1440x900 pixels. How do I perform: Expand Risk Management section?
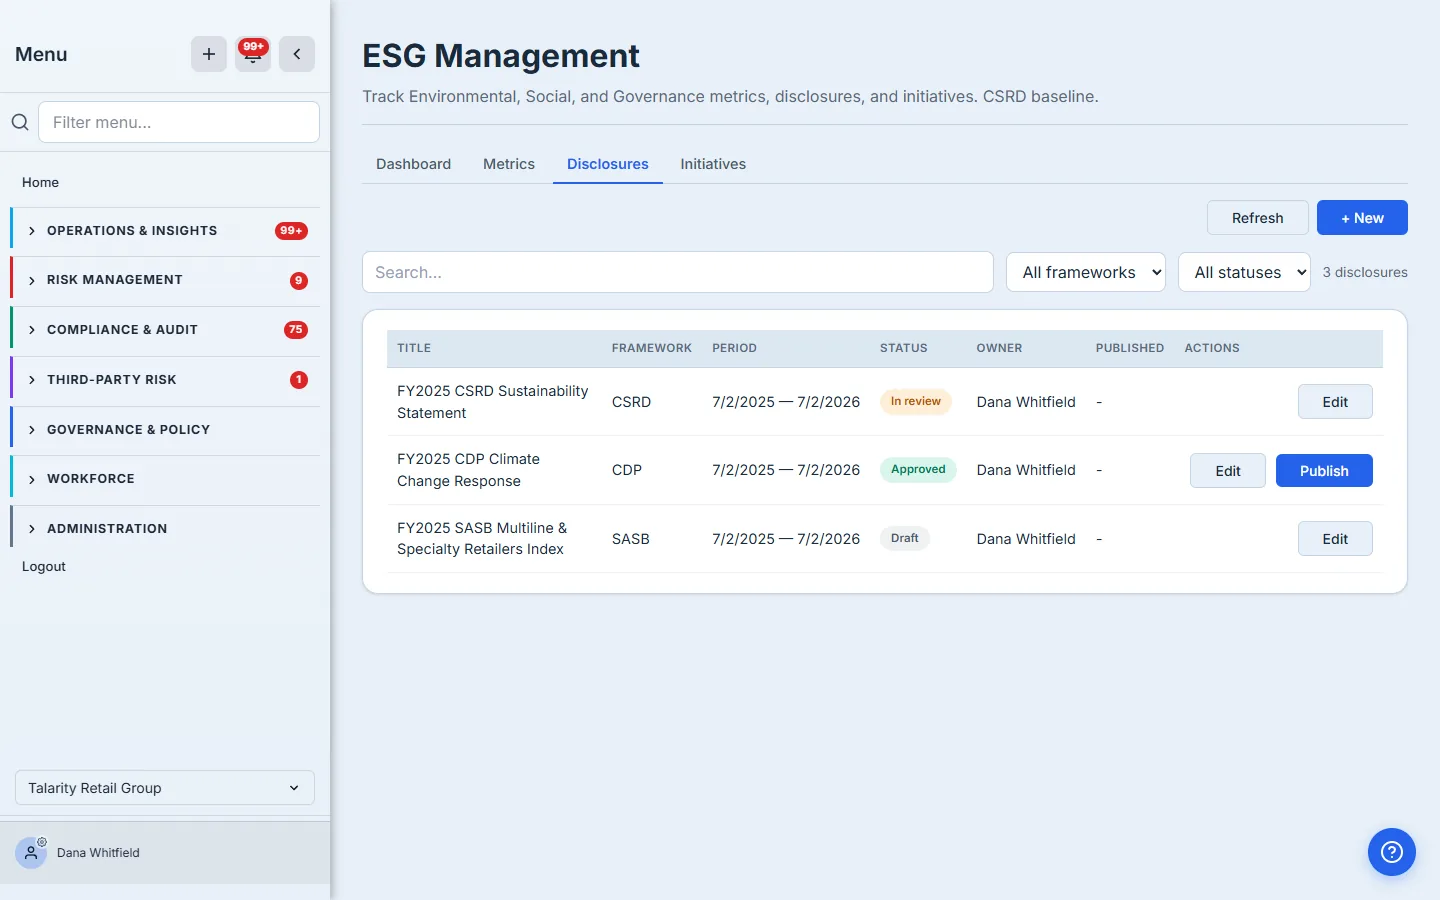click(x=165, y=280)
